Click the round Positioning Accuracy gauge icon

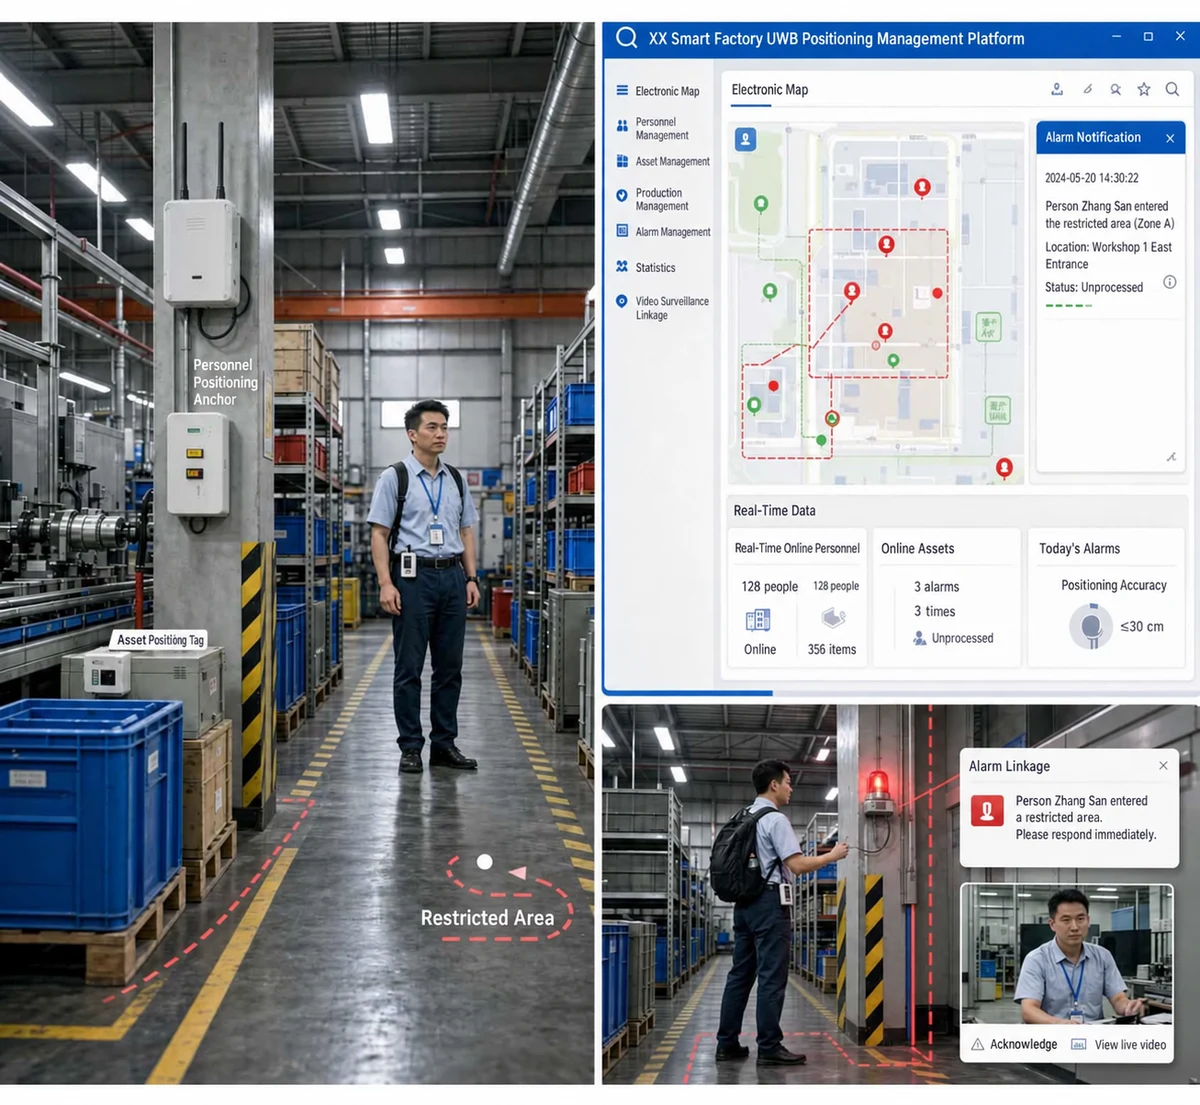pyautogui.click(x=1091, y=627)
